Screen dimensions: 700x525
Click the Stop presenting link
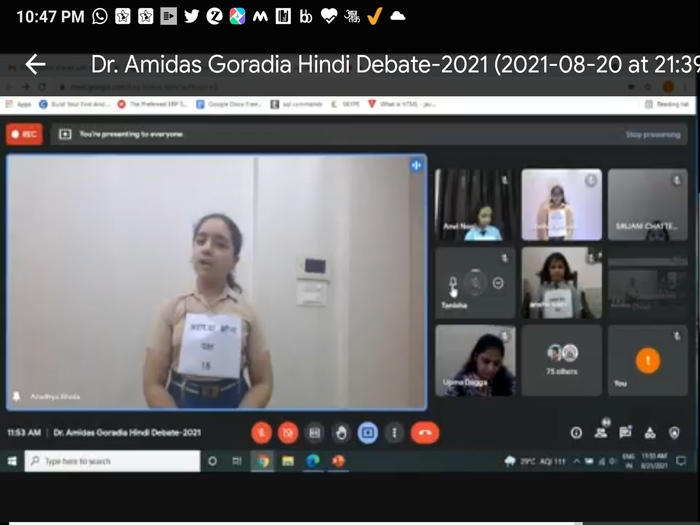coord(653,134)
